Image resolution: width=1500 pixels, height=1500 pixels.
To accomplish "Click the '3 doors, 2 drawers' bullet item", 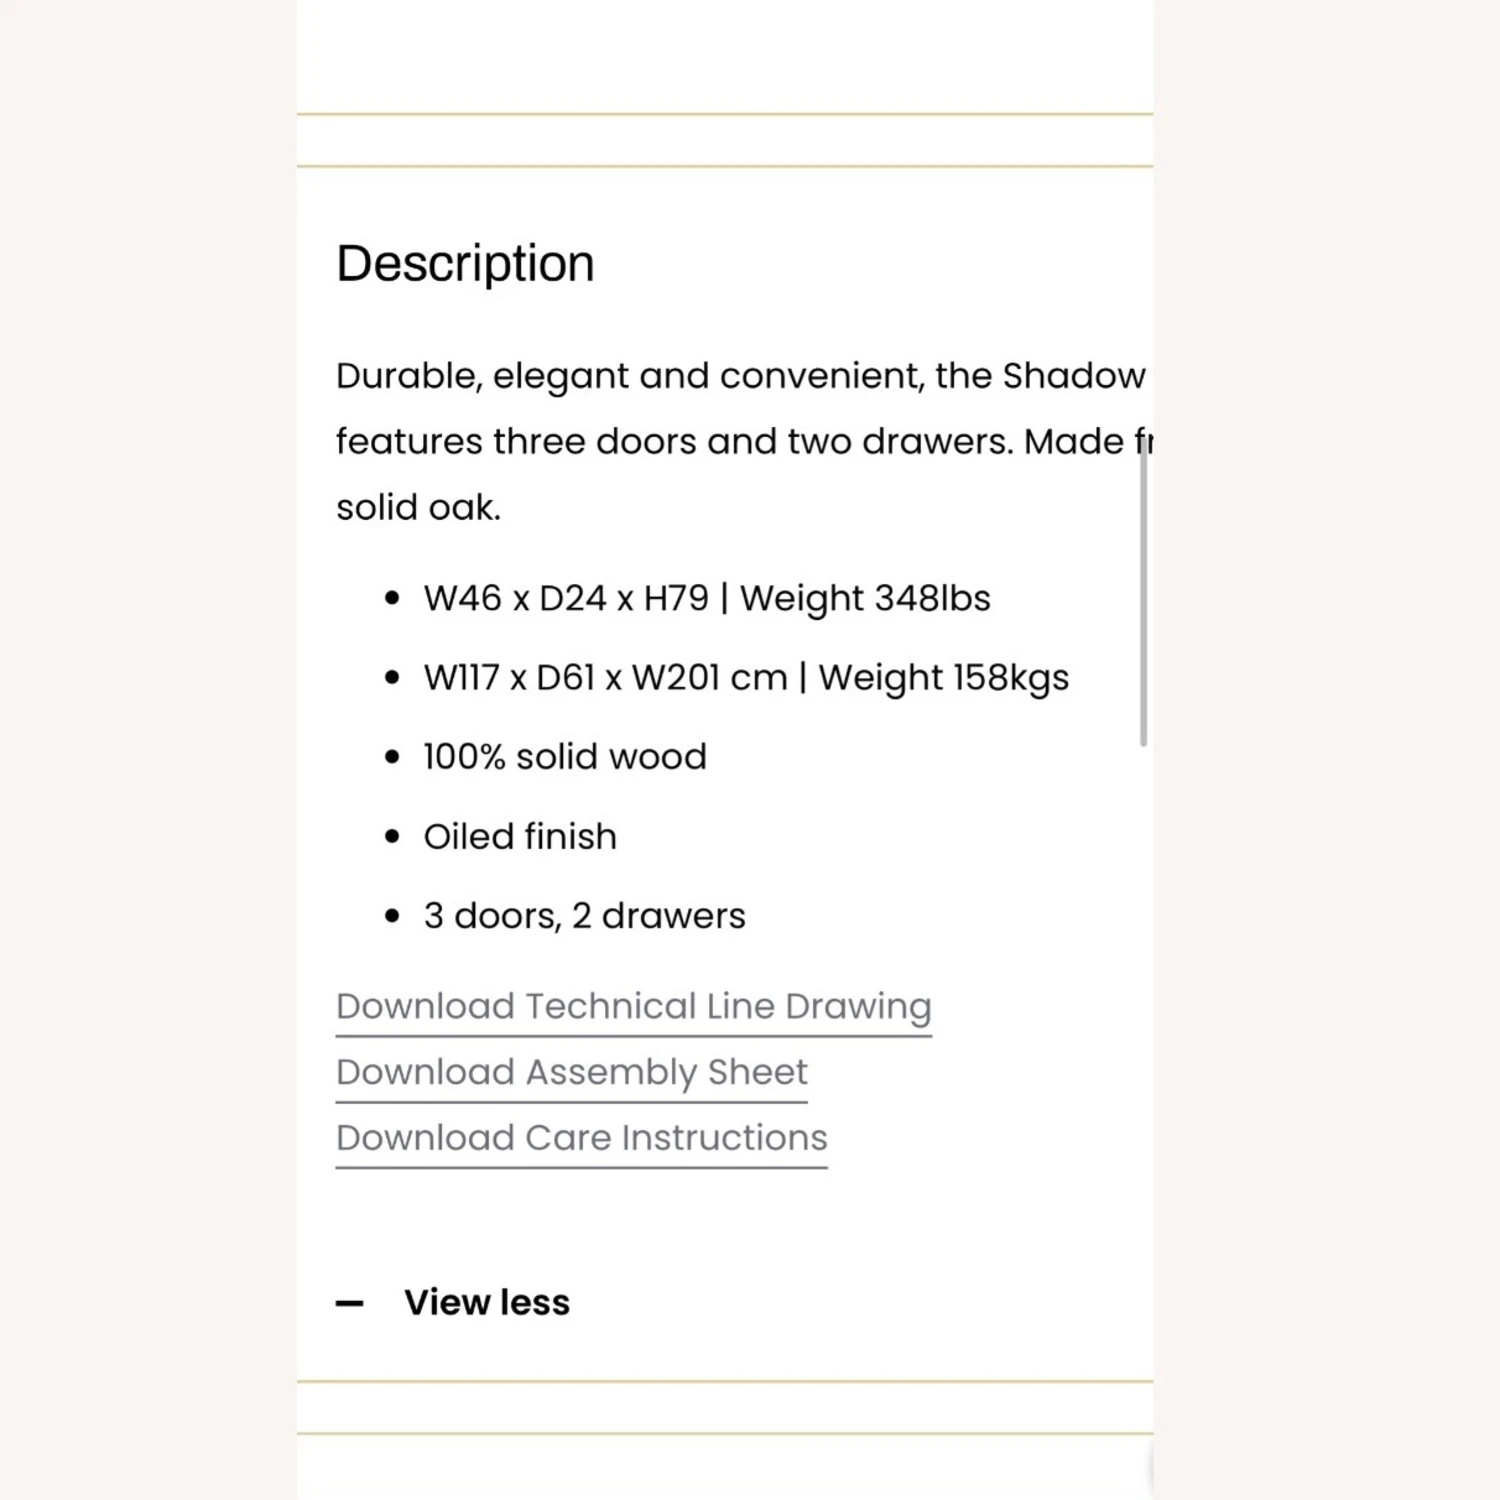I will tap(584, 916).
